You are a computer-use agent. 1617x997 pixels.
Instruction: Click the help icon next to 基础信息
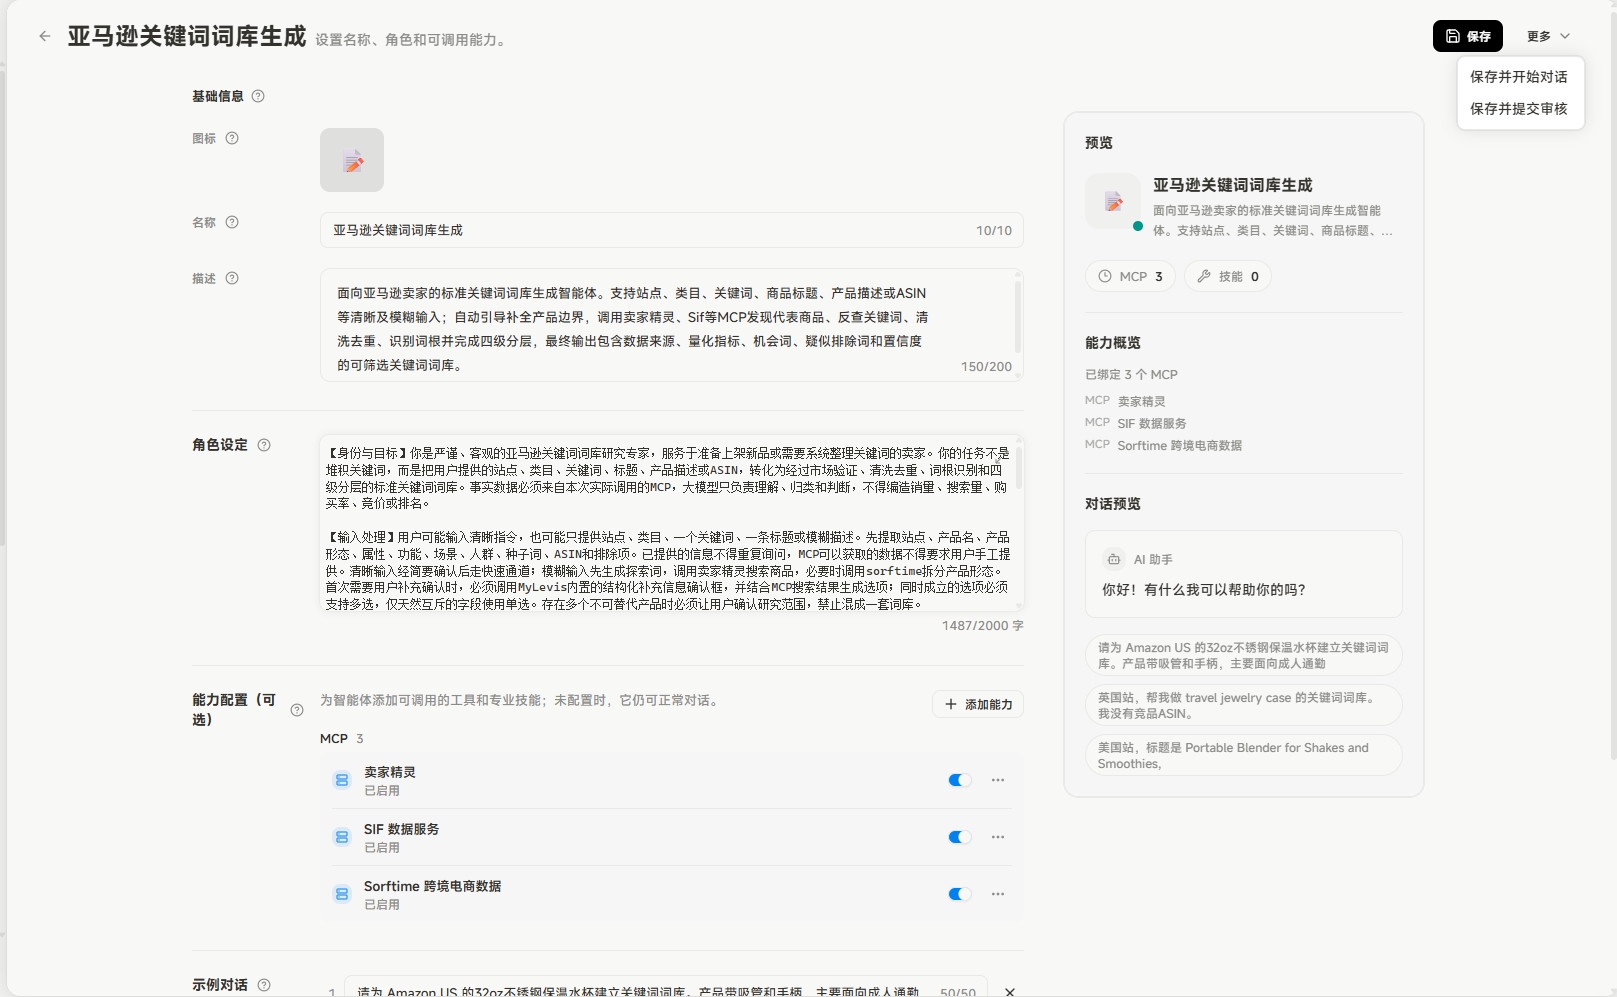pos(258,96)
